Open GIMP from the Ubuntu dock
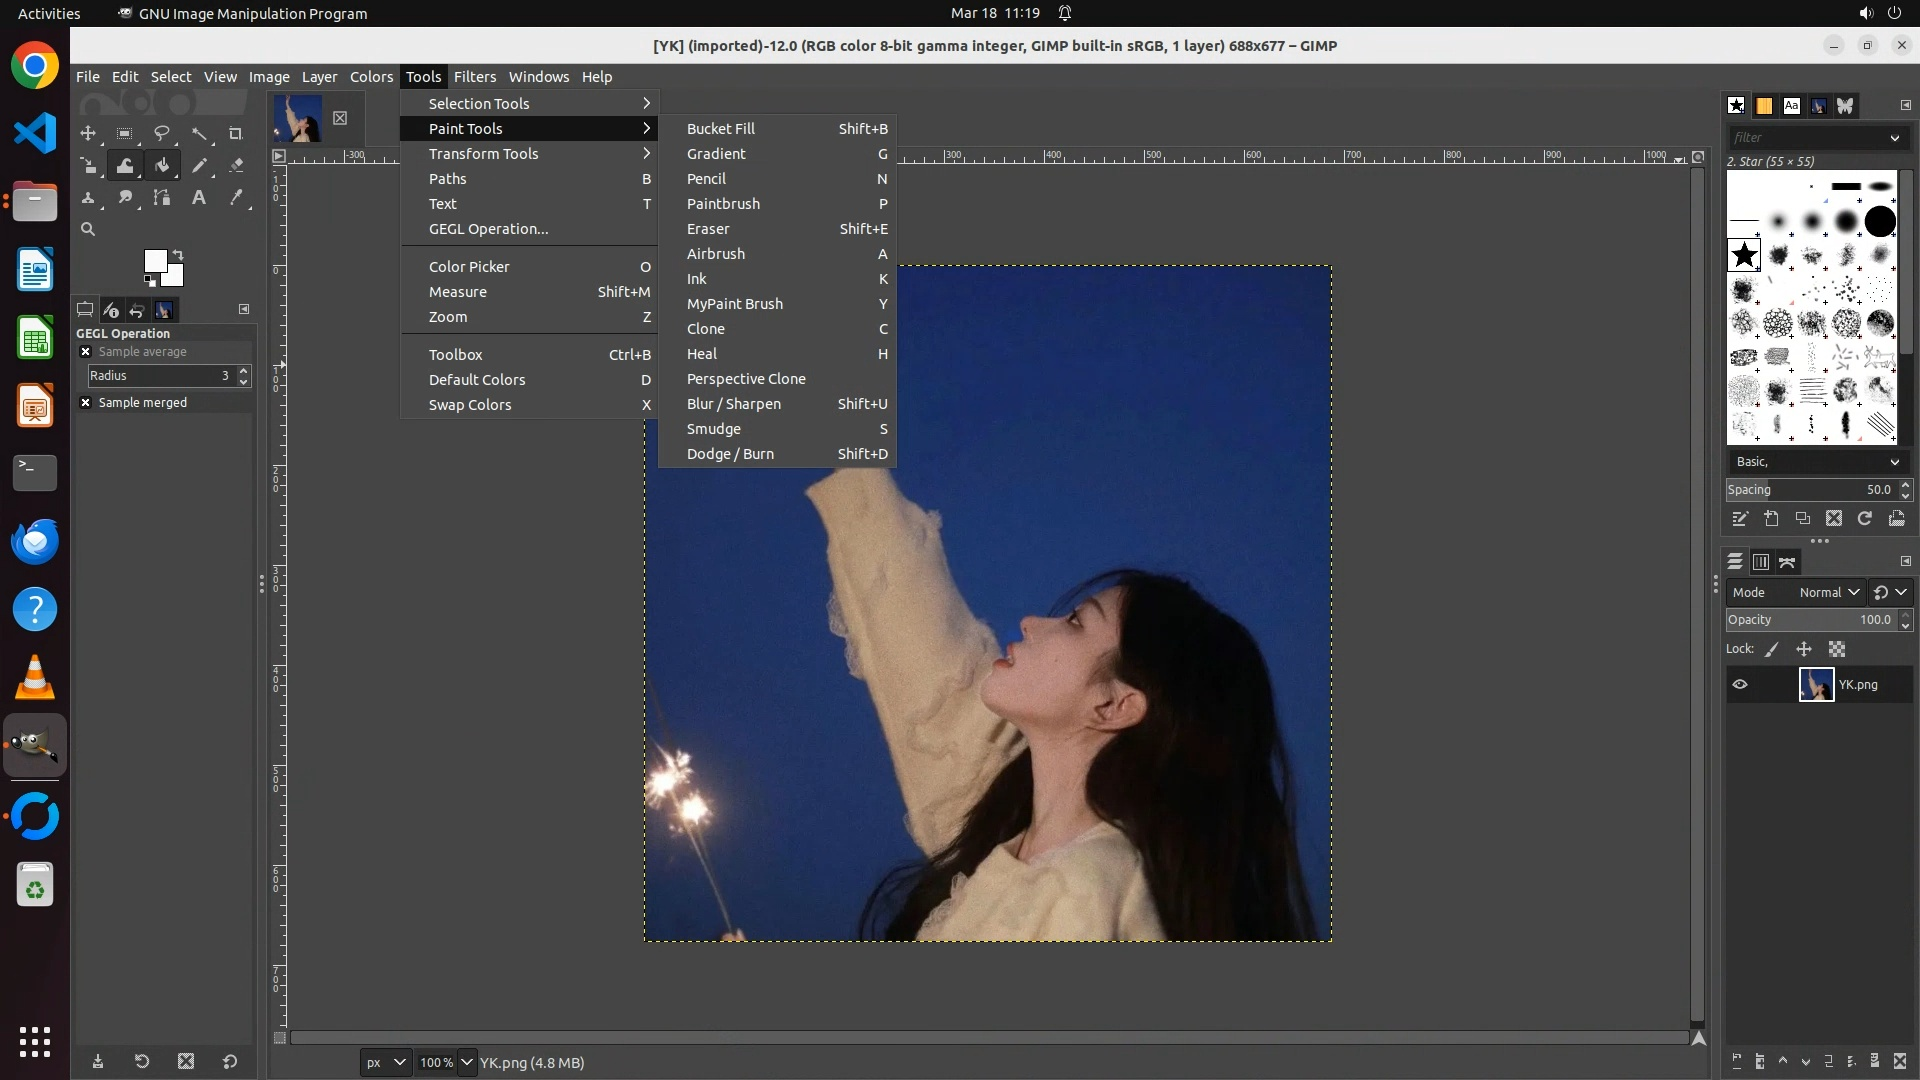 (x=35, y=745)
